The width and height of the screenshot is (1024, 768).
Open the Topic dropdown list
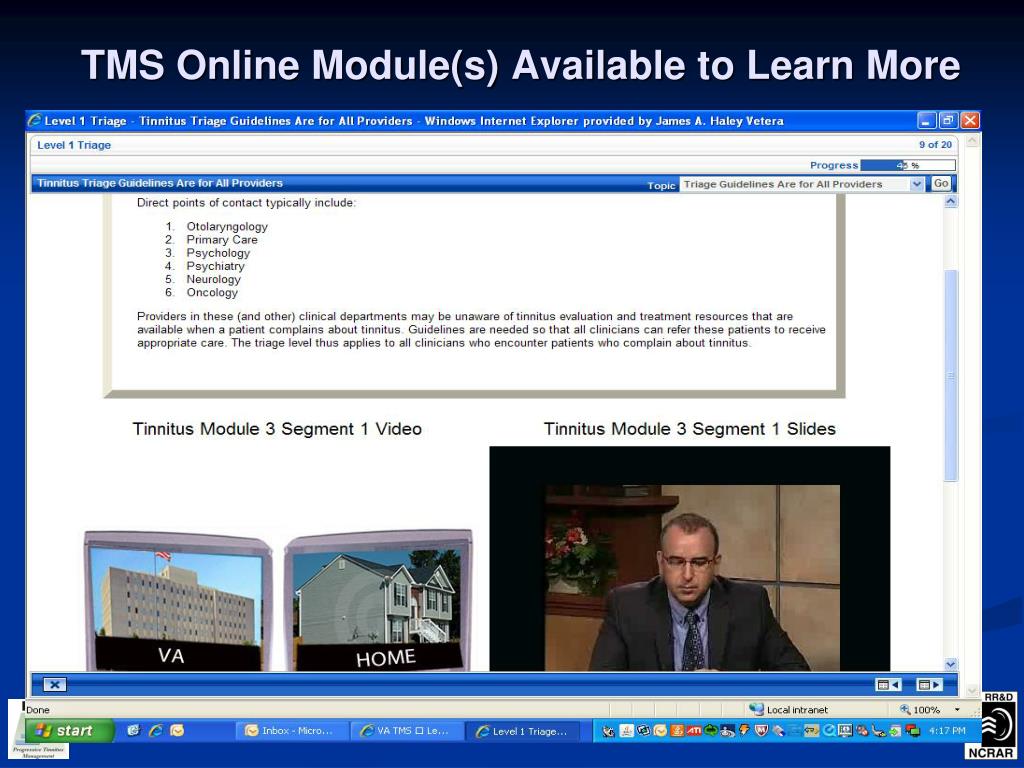(917, 184)
